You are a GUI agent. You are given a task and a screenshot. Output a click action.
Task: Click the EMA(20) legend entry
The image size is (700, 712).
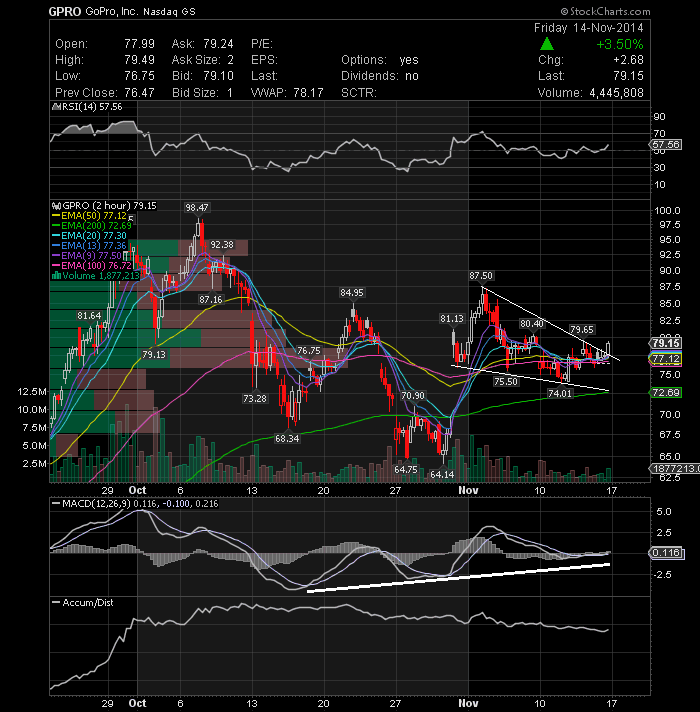89,235
